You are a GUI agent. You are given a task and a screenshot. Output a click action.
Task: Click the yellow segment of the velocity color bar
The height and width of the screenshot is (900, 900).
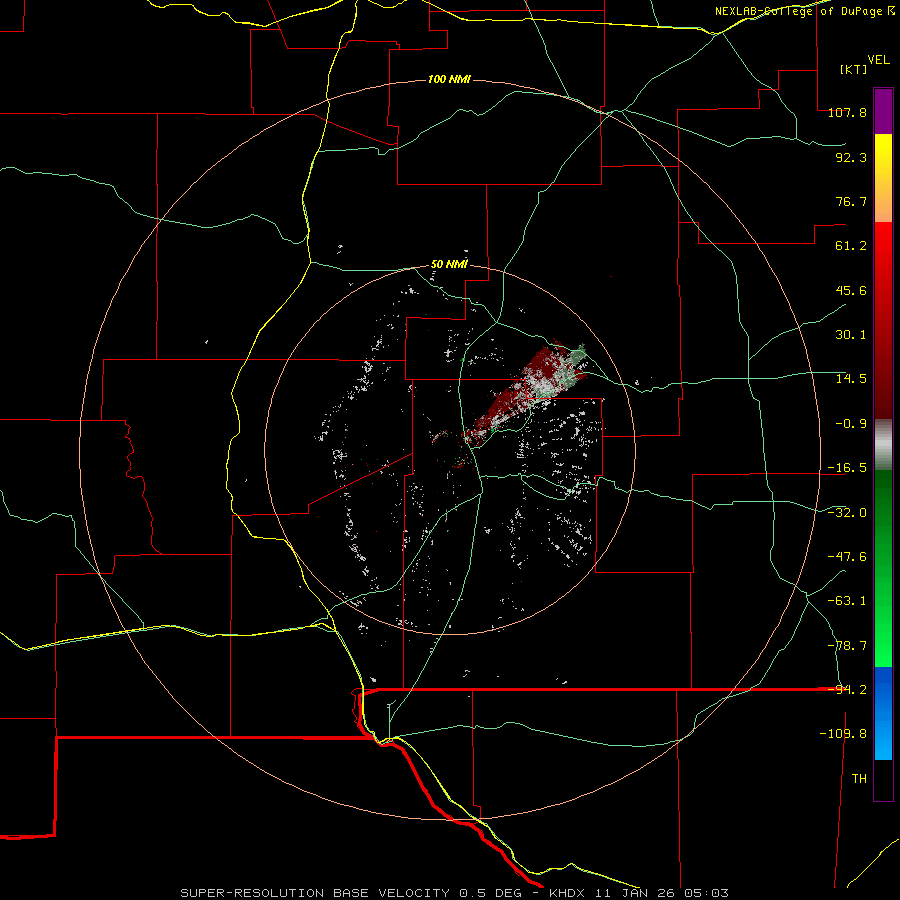883,178
